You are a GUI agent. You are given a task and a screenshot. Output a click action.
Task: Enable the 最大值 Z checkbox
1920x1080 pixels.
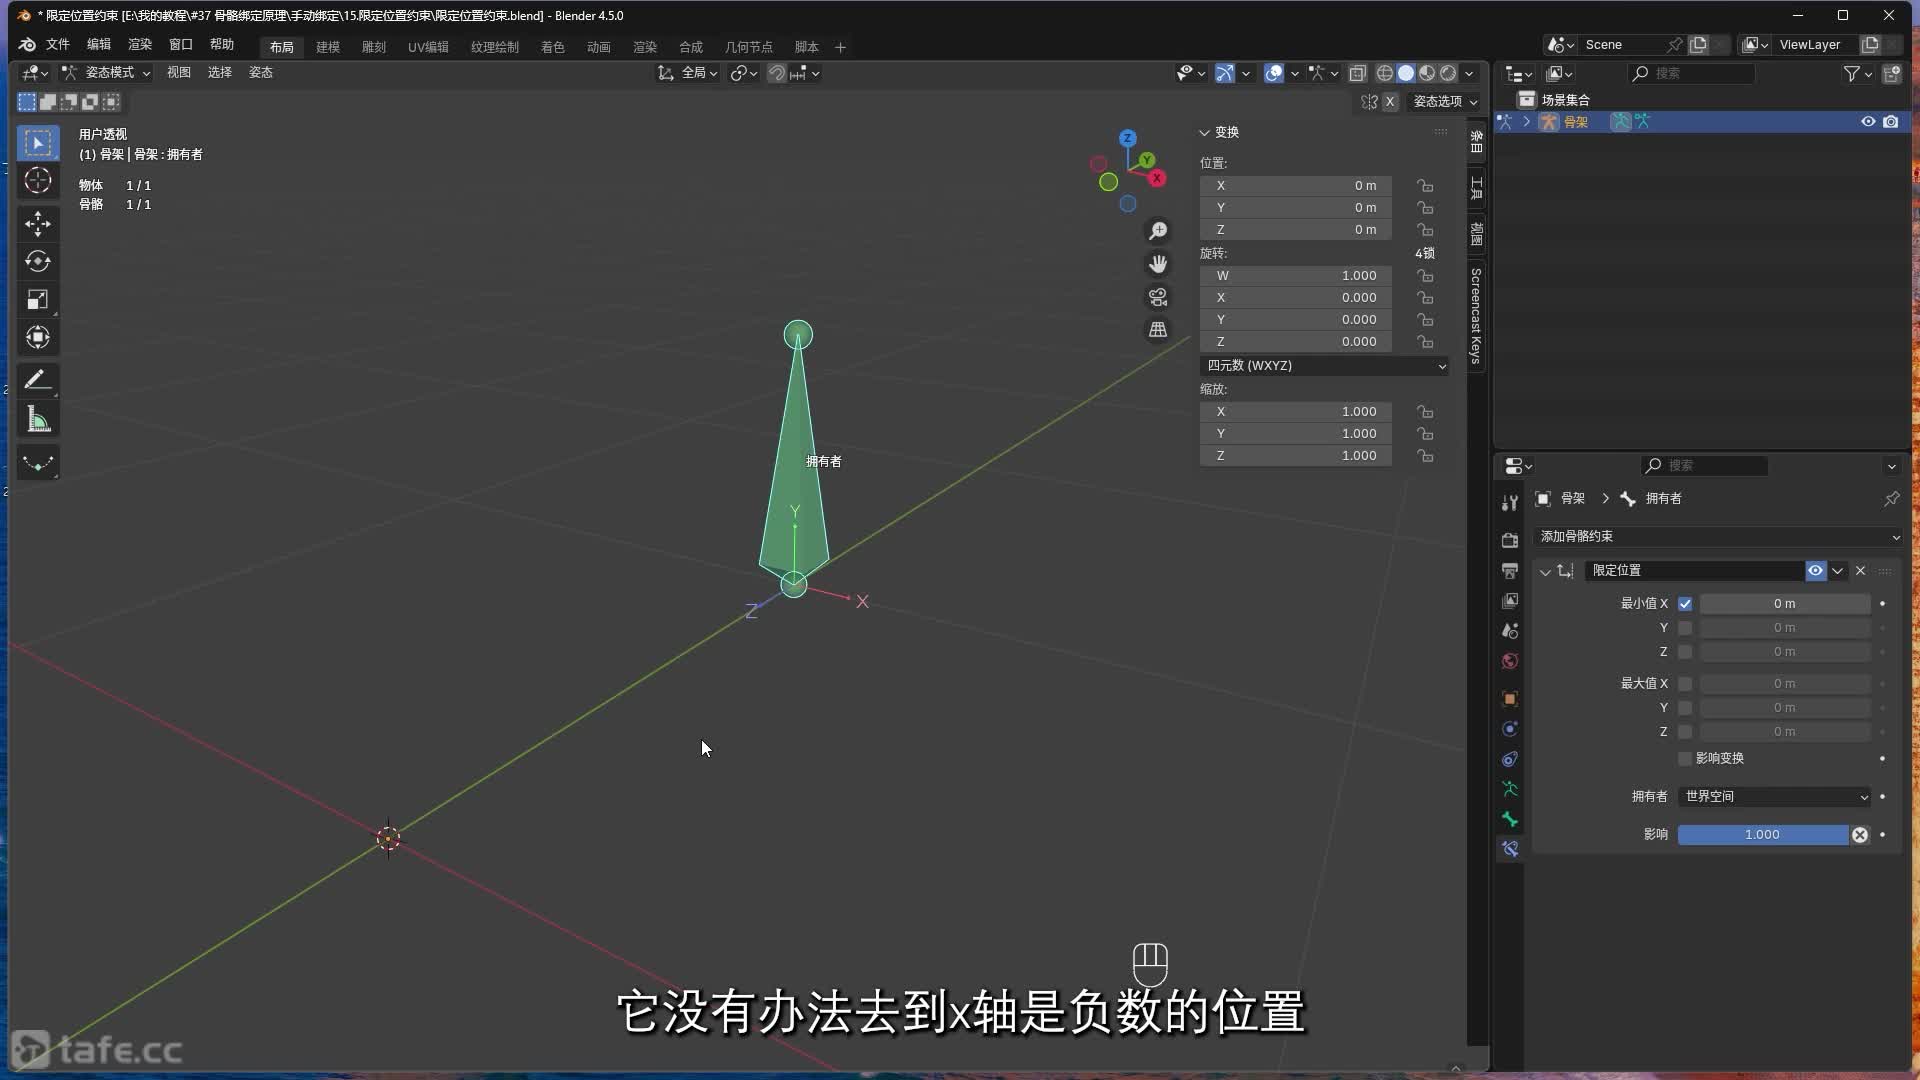(1685, 732)
